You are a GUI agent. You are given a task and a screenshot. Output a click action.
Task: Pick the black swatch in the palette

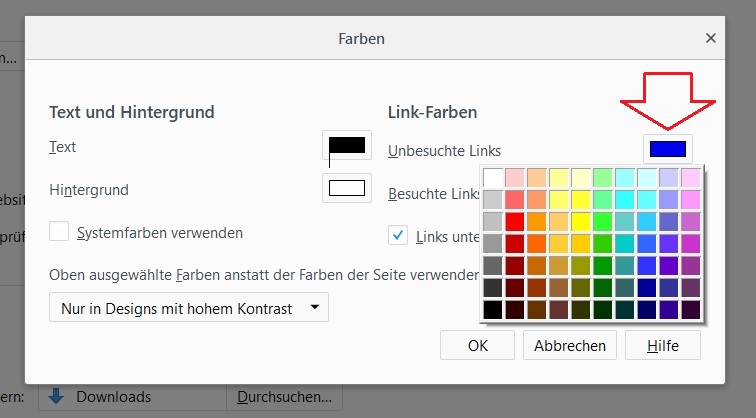(493, 310)
